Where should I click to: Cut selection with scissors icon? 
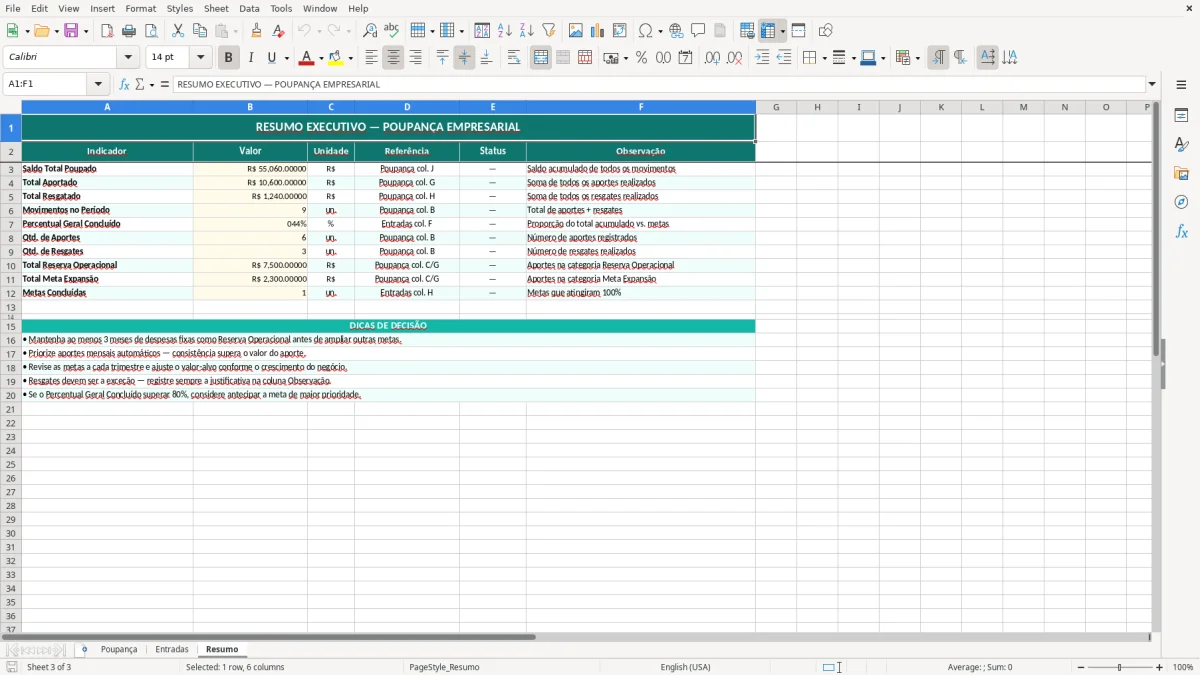178,31
